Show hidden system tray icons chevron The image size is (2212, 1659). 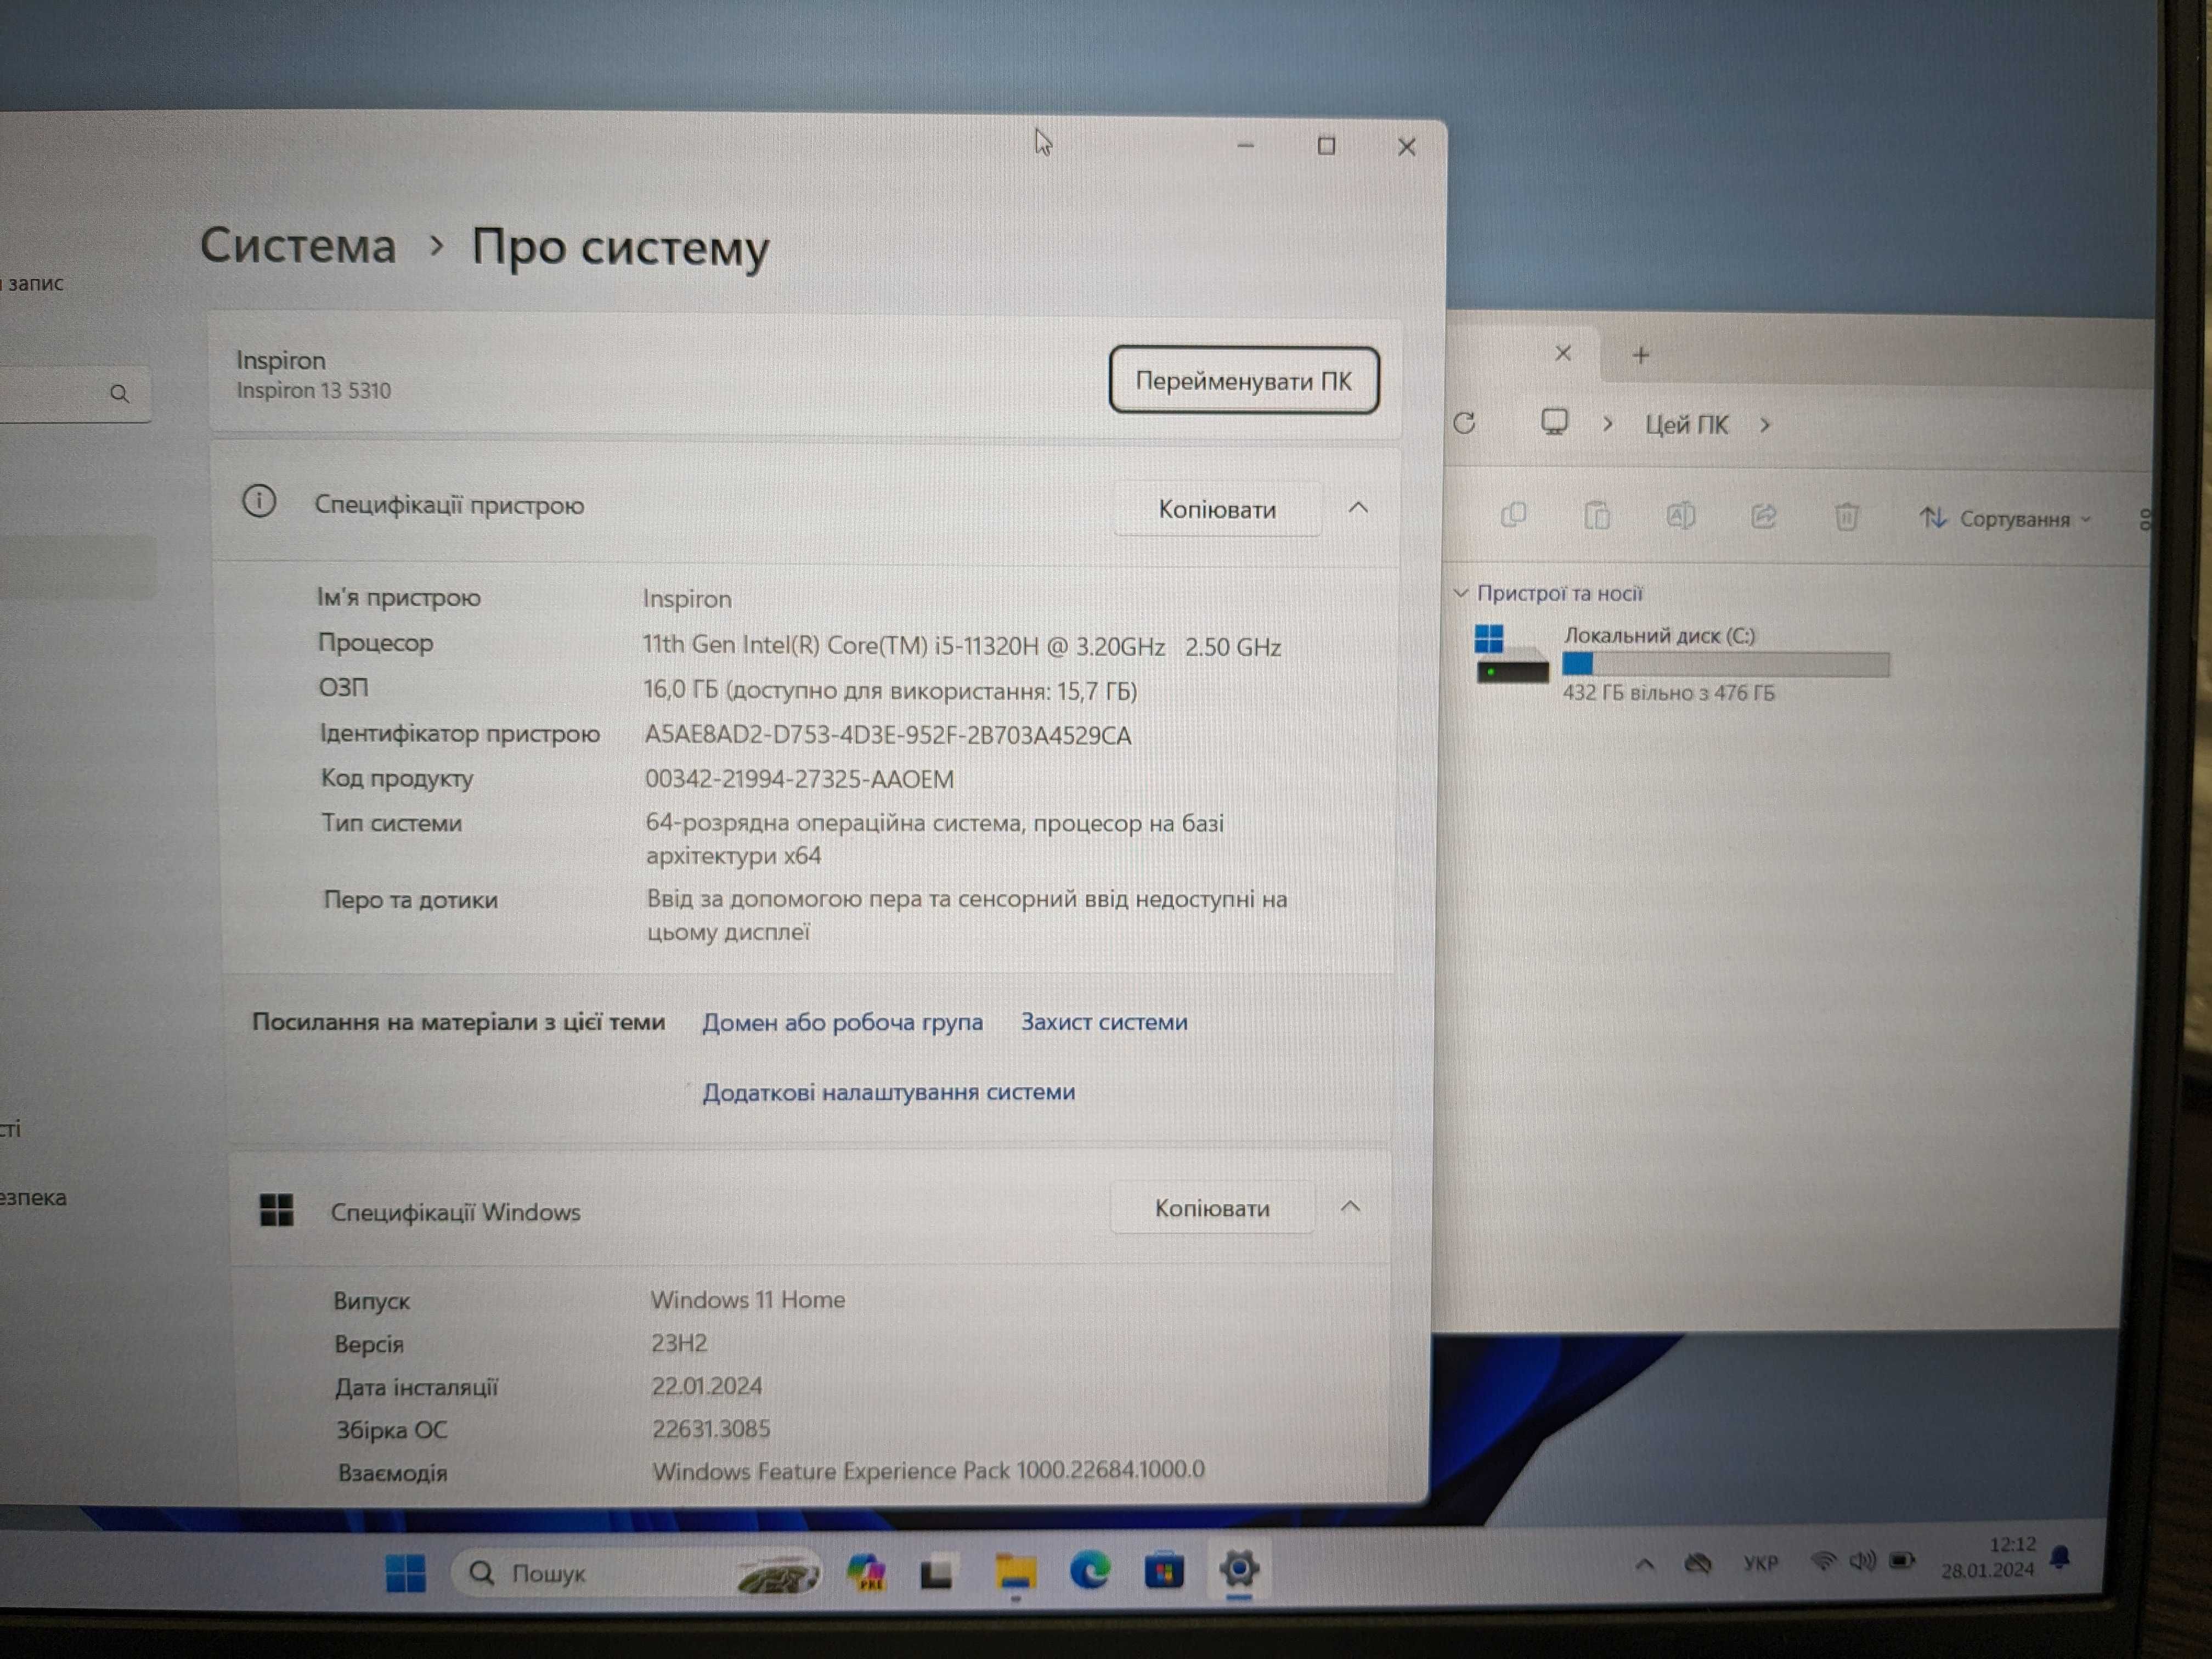pos(1645,1564)
